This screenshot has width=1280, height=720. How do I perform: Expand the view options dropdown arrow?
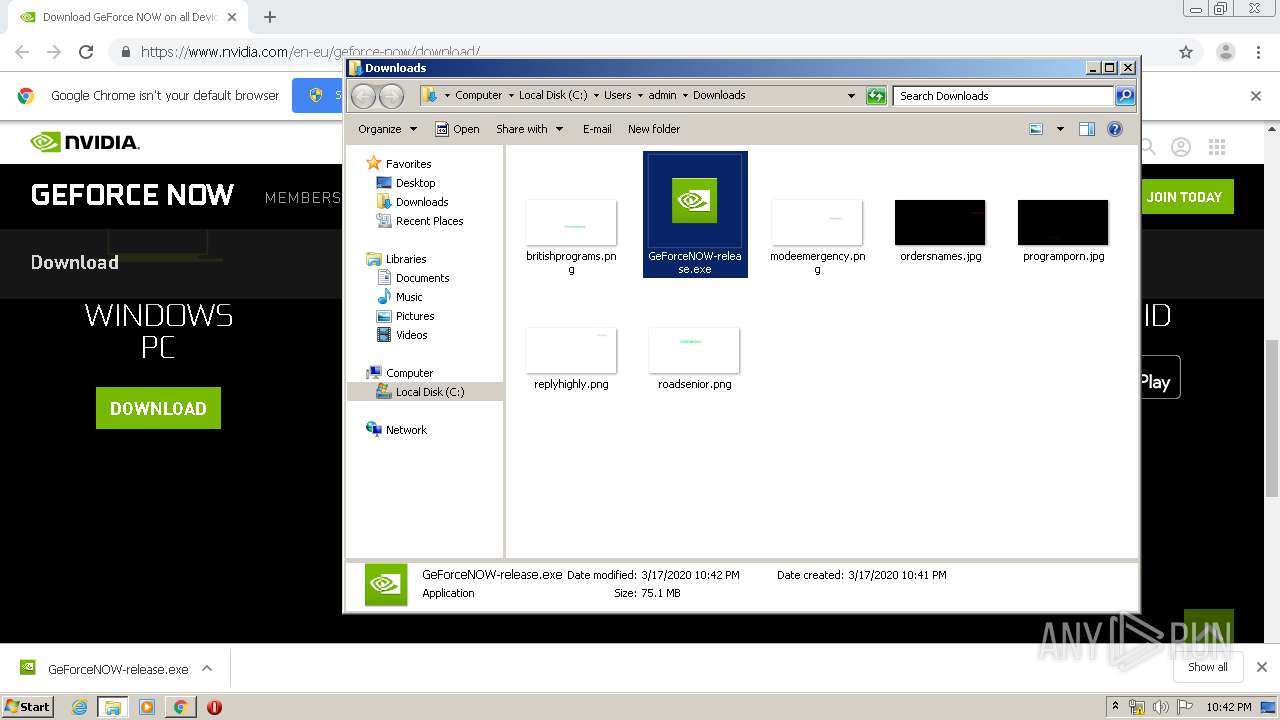coord(1060,129)
